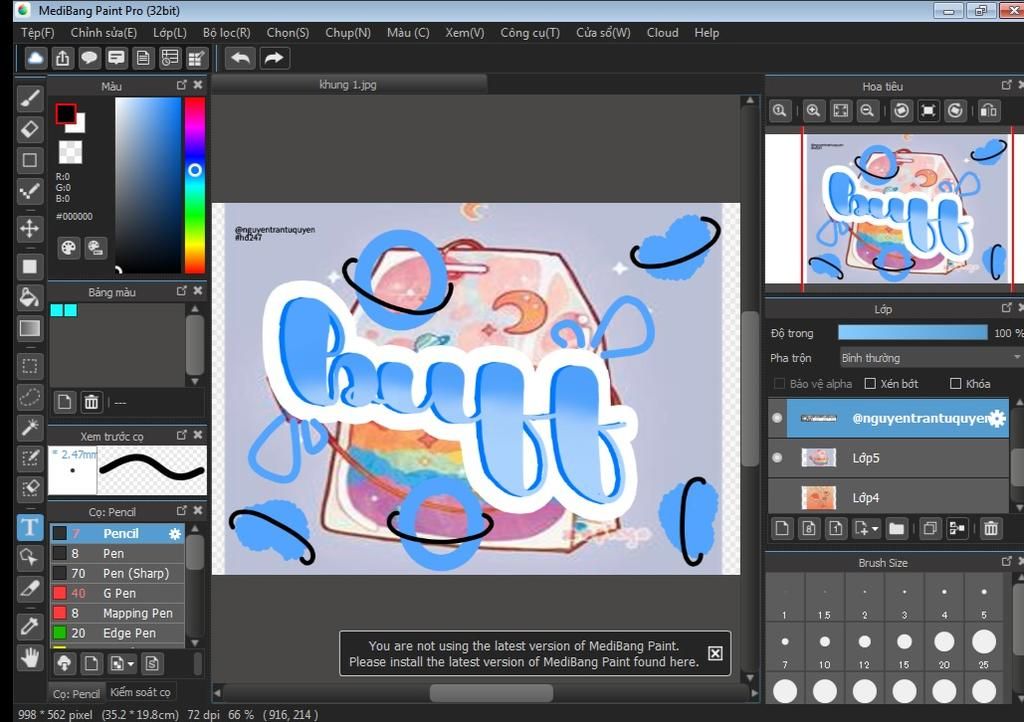Click the Undo arrow in toolbar

pyautogui.click(x=240, y=58)
